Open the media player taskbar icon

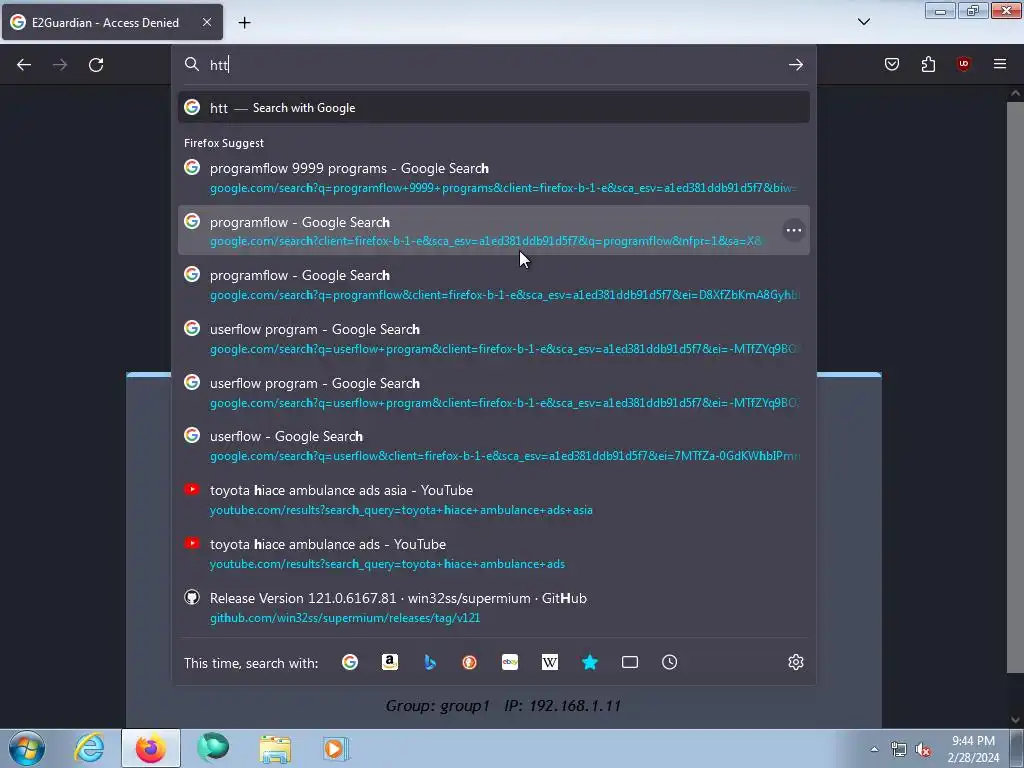[336, 748]
